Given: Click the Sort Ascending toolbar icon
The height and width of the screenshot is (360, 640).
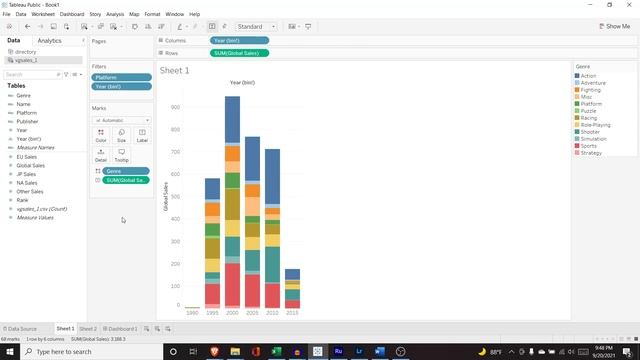Looking at the screenshot, I should [148, 27].
